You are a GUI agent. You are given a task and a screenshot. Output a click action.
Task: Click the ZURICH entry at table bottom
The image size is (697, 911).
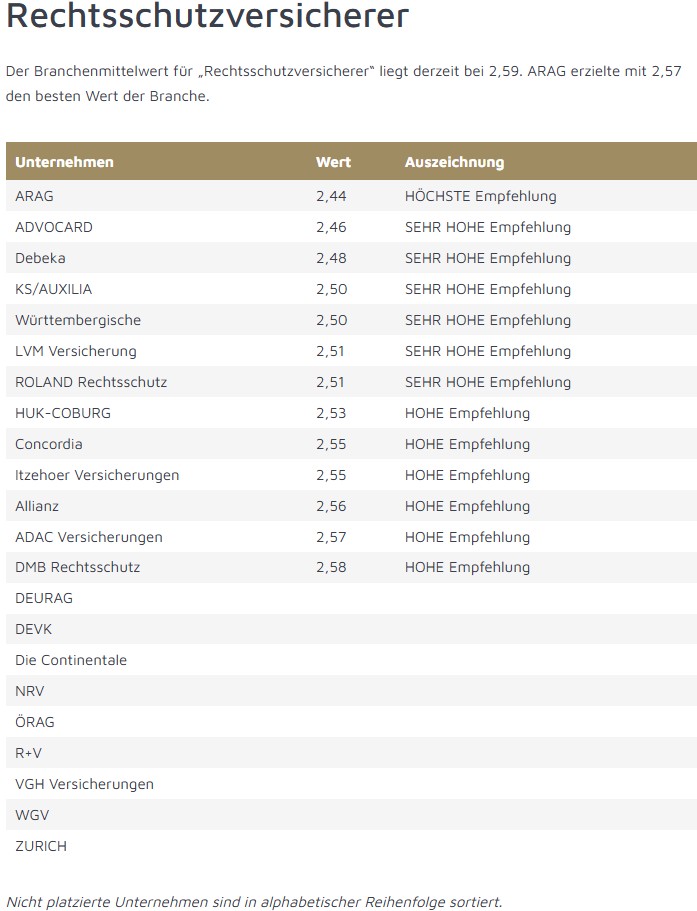click(41, 846)
